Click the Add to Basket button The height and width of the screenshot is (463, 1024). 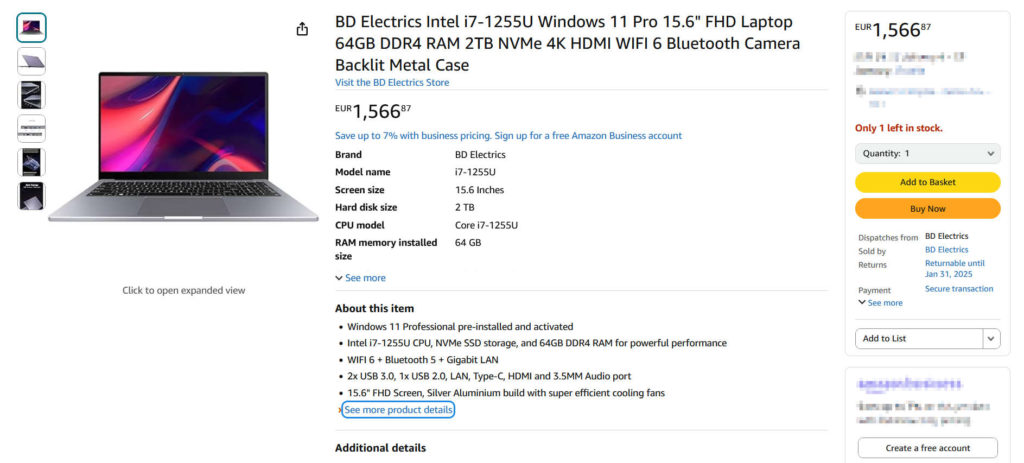pyautogui.click(x=927, y=182)
